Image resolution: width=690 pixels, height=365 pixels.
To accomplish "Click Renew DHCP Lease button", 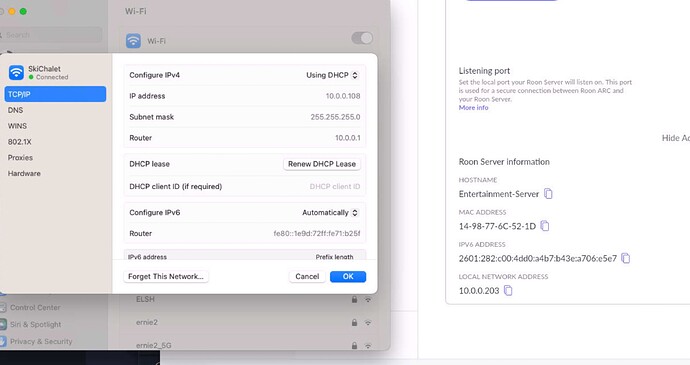I will [x=322, y=164].
